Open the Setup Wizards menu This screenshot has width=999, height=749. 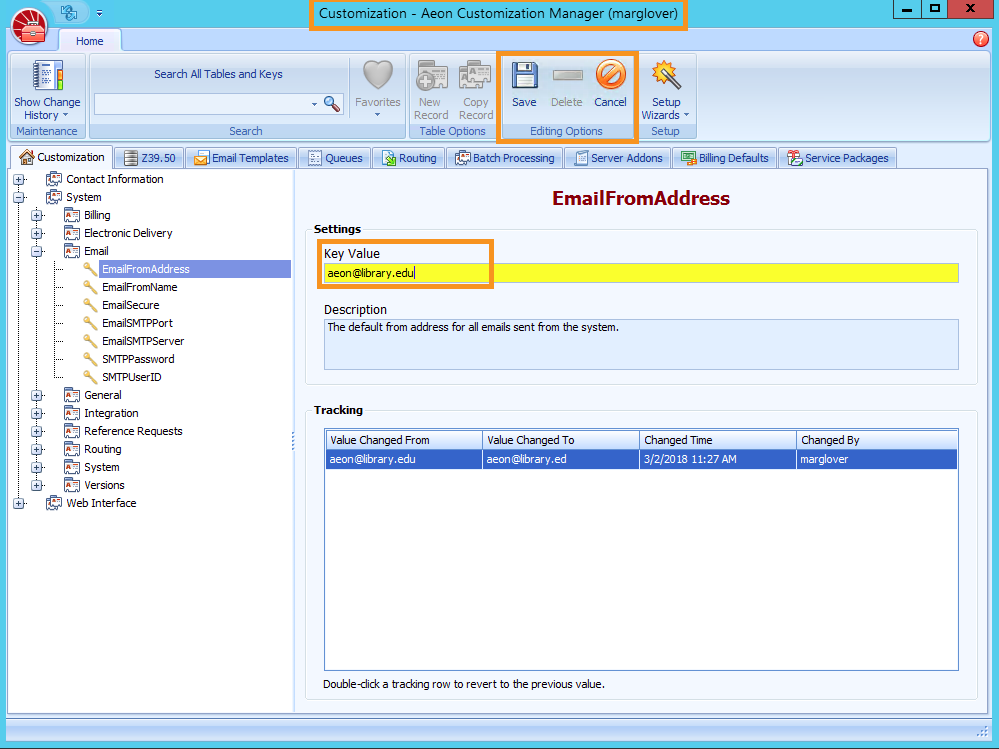click(666, 90)
